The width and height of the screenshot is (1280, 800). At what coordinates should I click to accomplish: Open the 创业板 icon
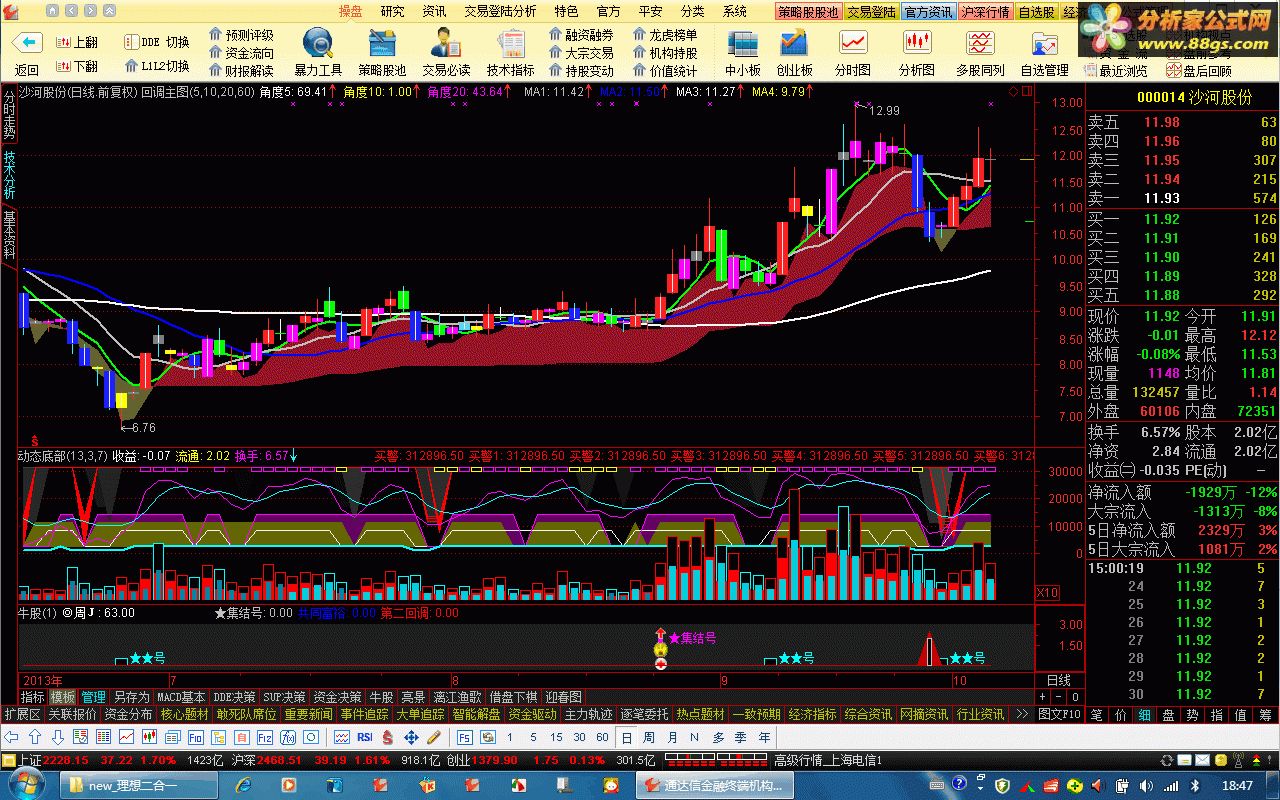tap(794, 43)
